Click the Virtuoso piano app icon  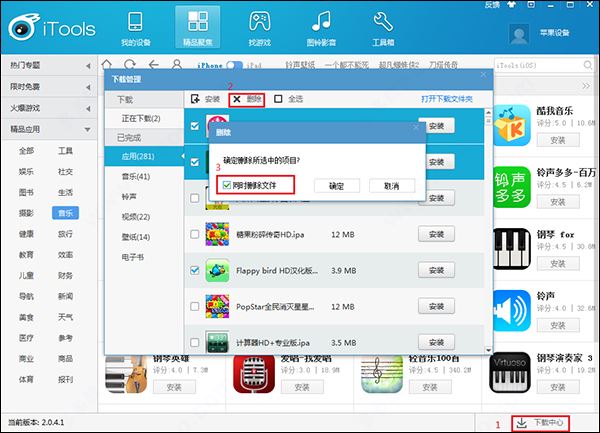(510, 373)
